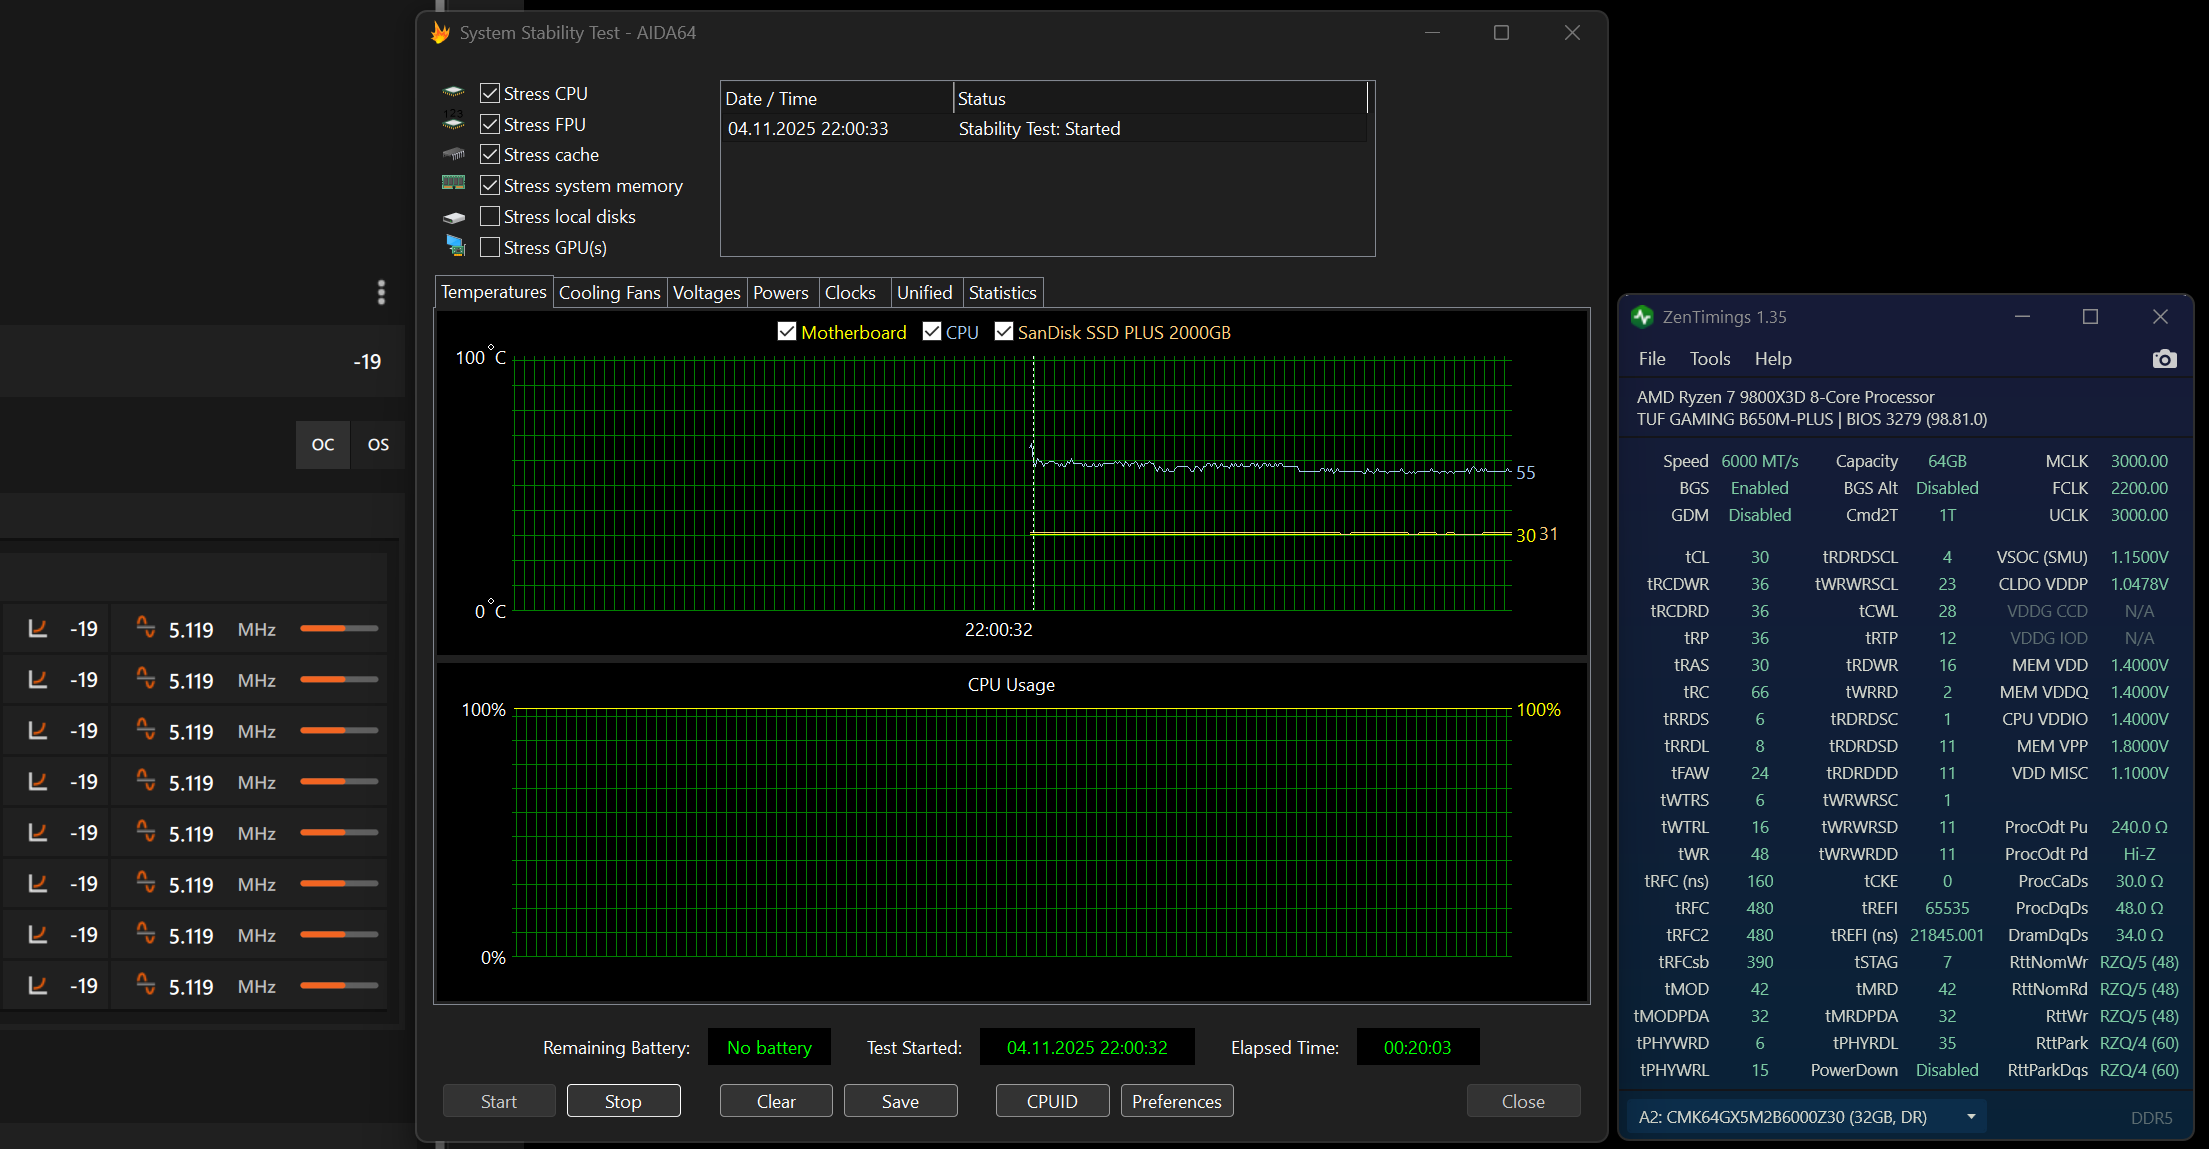Uncheck the Stress CPU checkbox
The width and height of the screenshot is (2209, 1149).
pyautogui.click(x=490, y=93)
